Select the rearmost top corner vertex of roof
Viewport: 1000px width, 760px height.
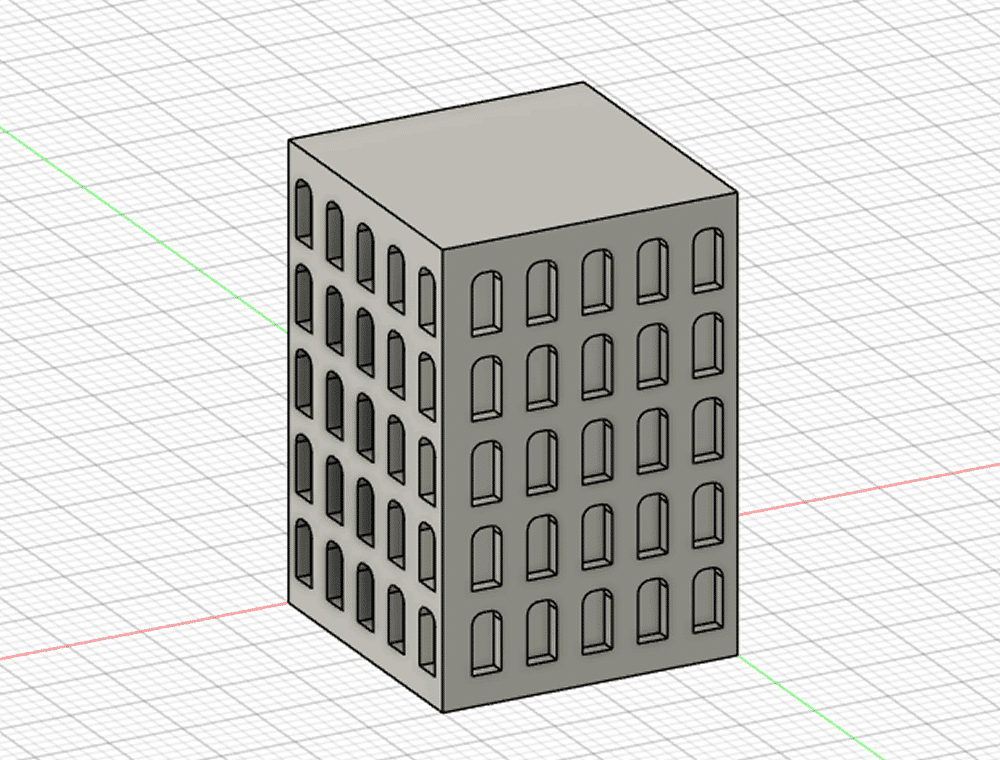click(583, 83)
